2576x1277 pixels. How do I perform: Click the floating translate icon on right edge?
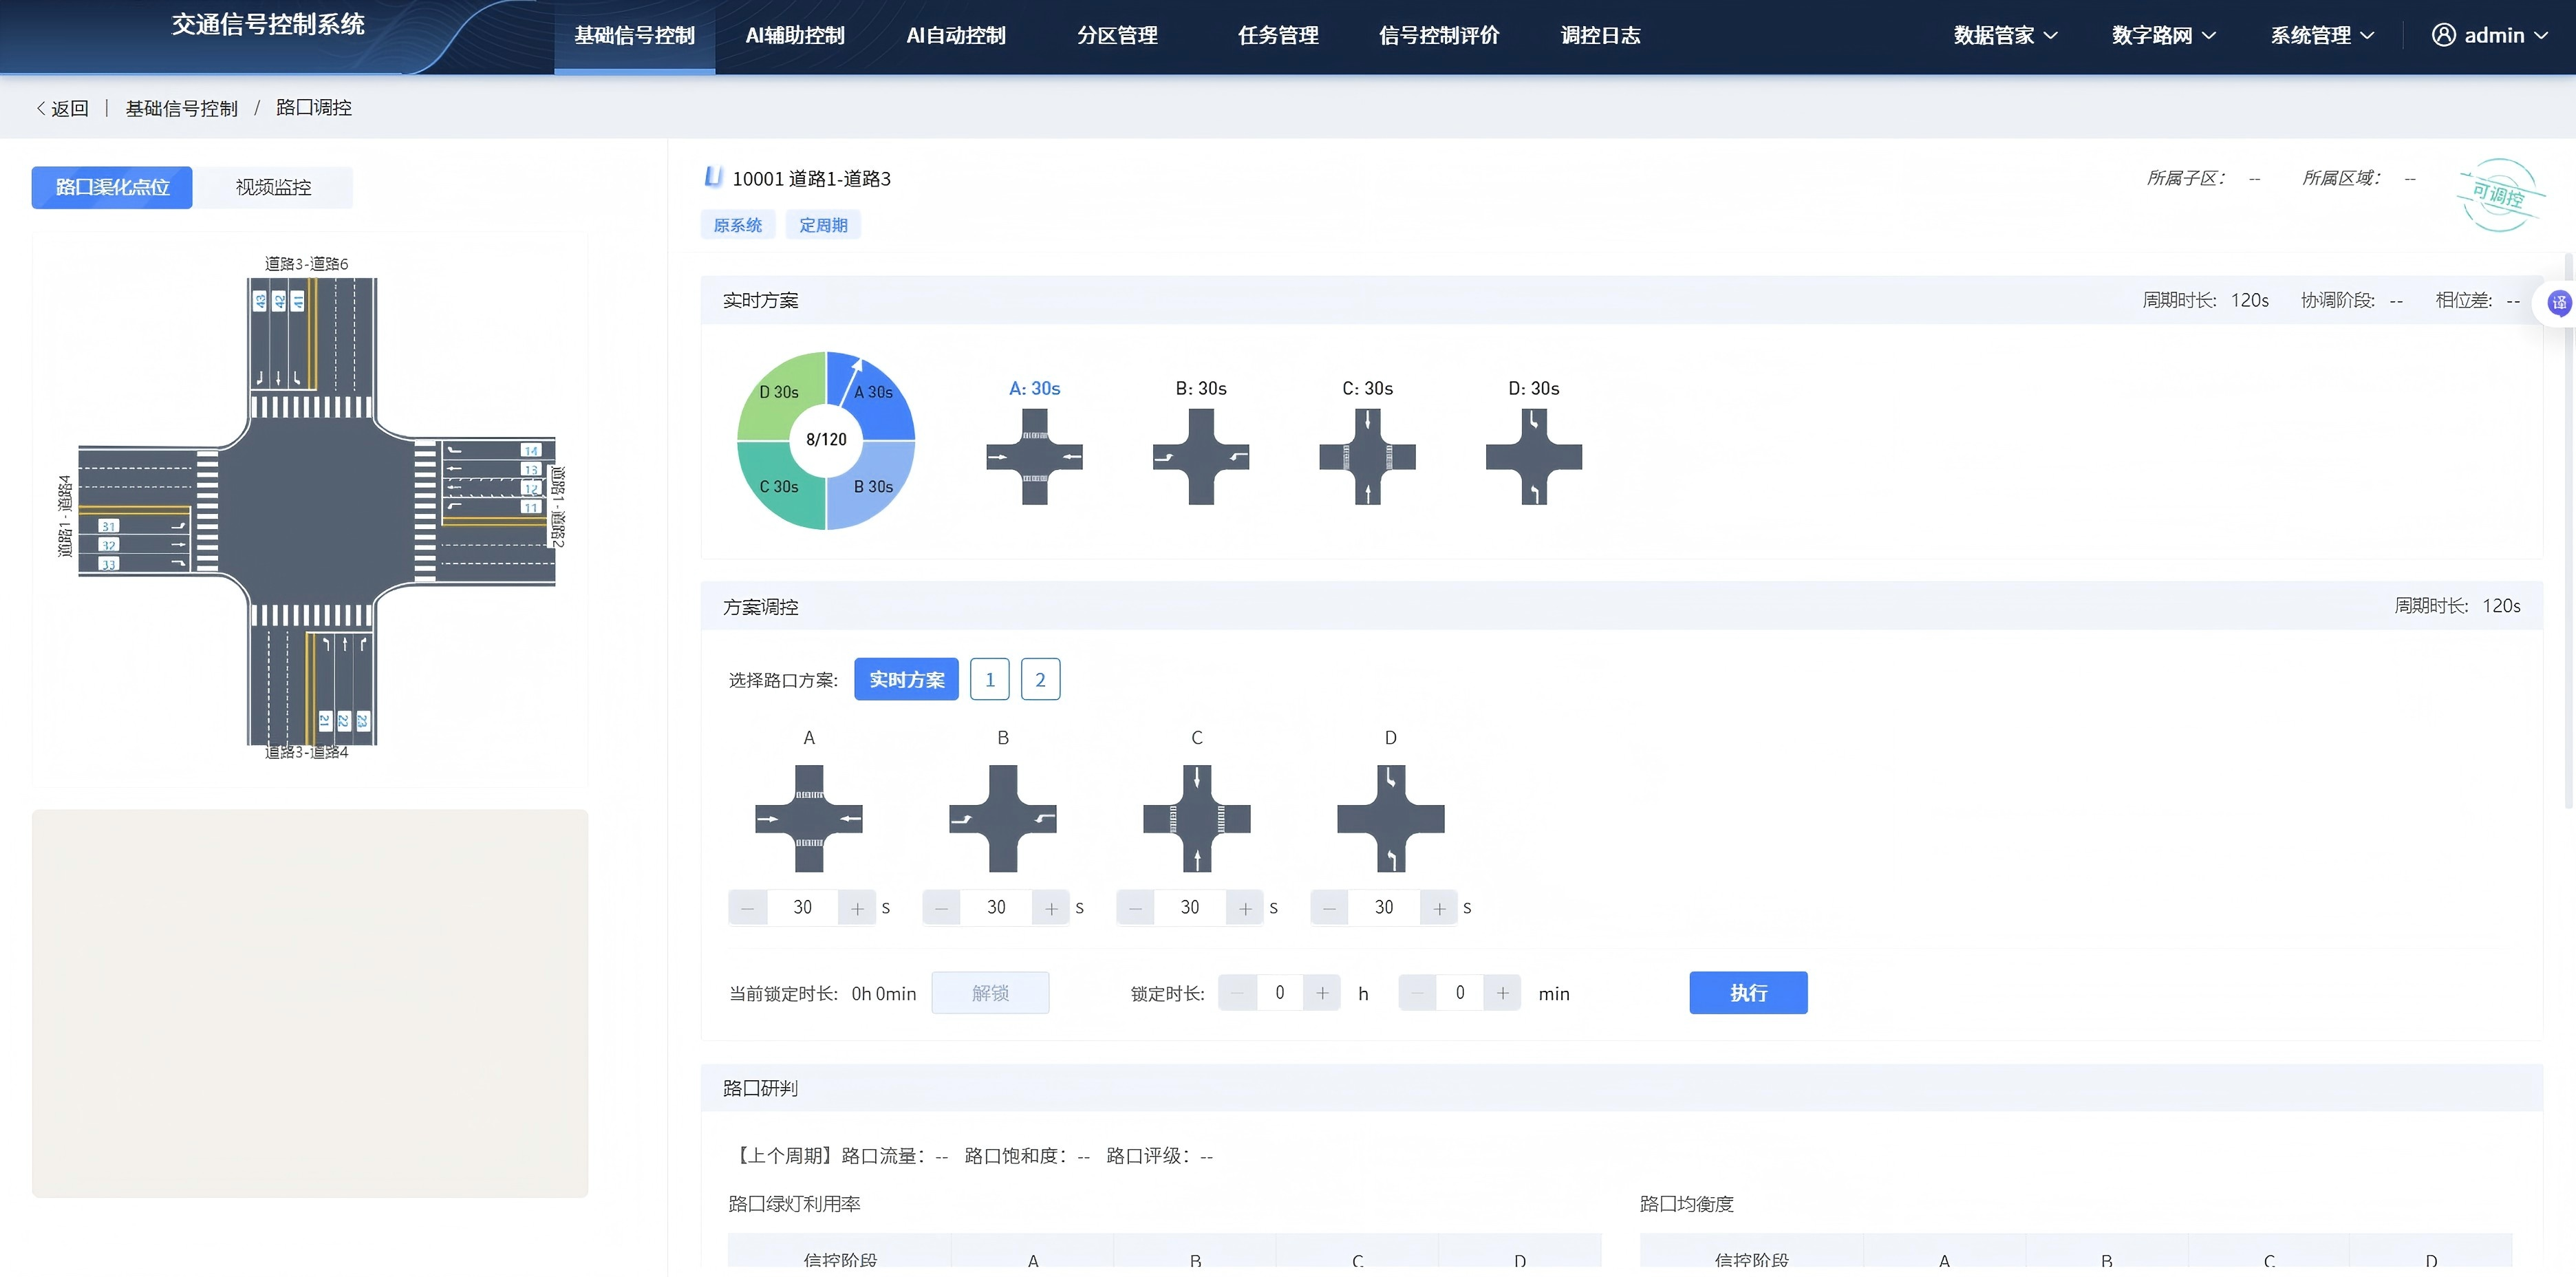pos(2560,303)
